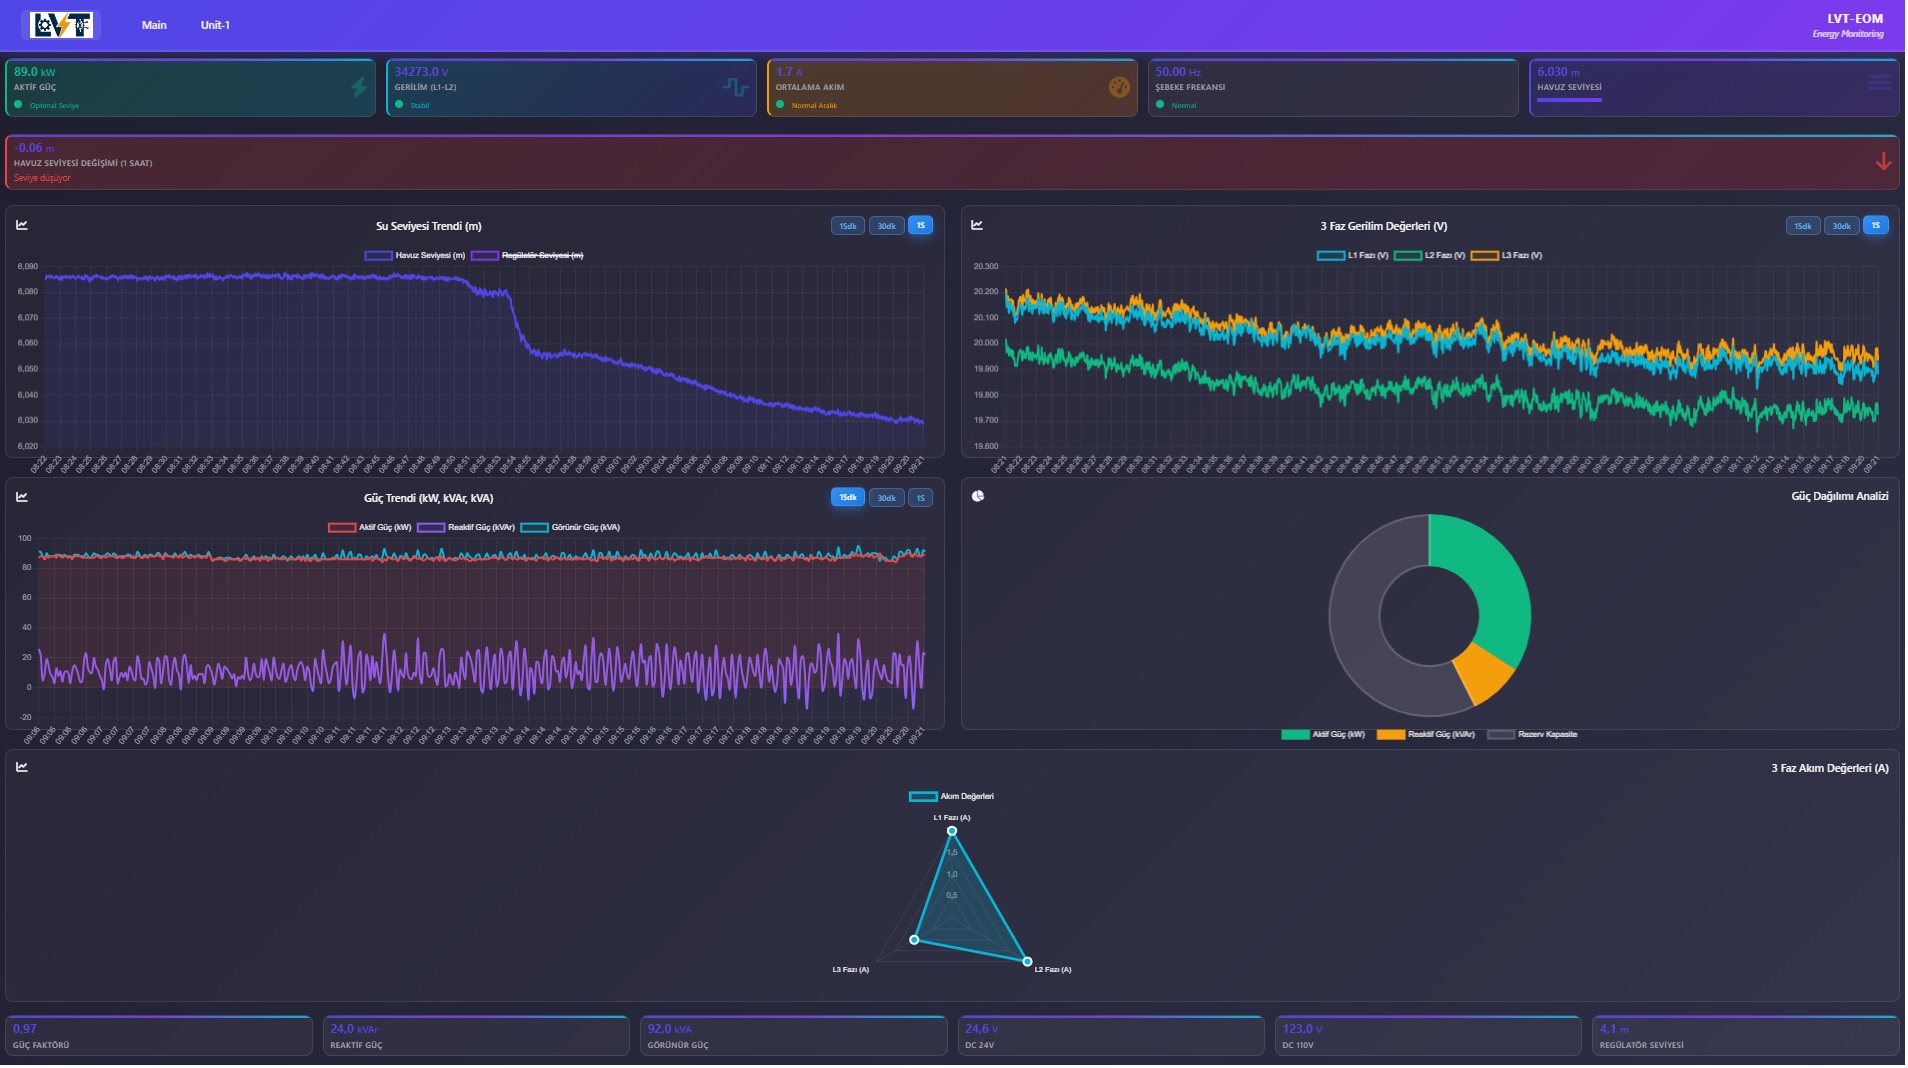Toggle L2 Fazı (V) legend series
1908x1068 pixels.
point(1432,256)
